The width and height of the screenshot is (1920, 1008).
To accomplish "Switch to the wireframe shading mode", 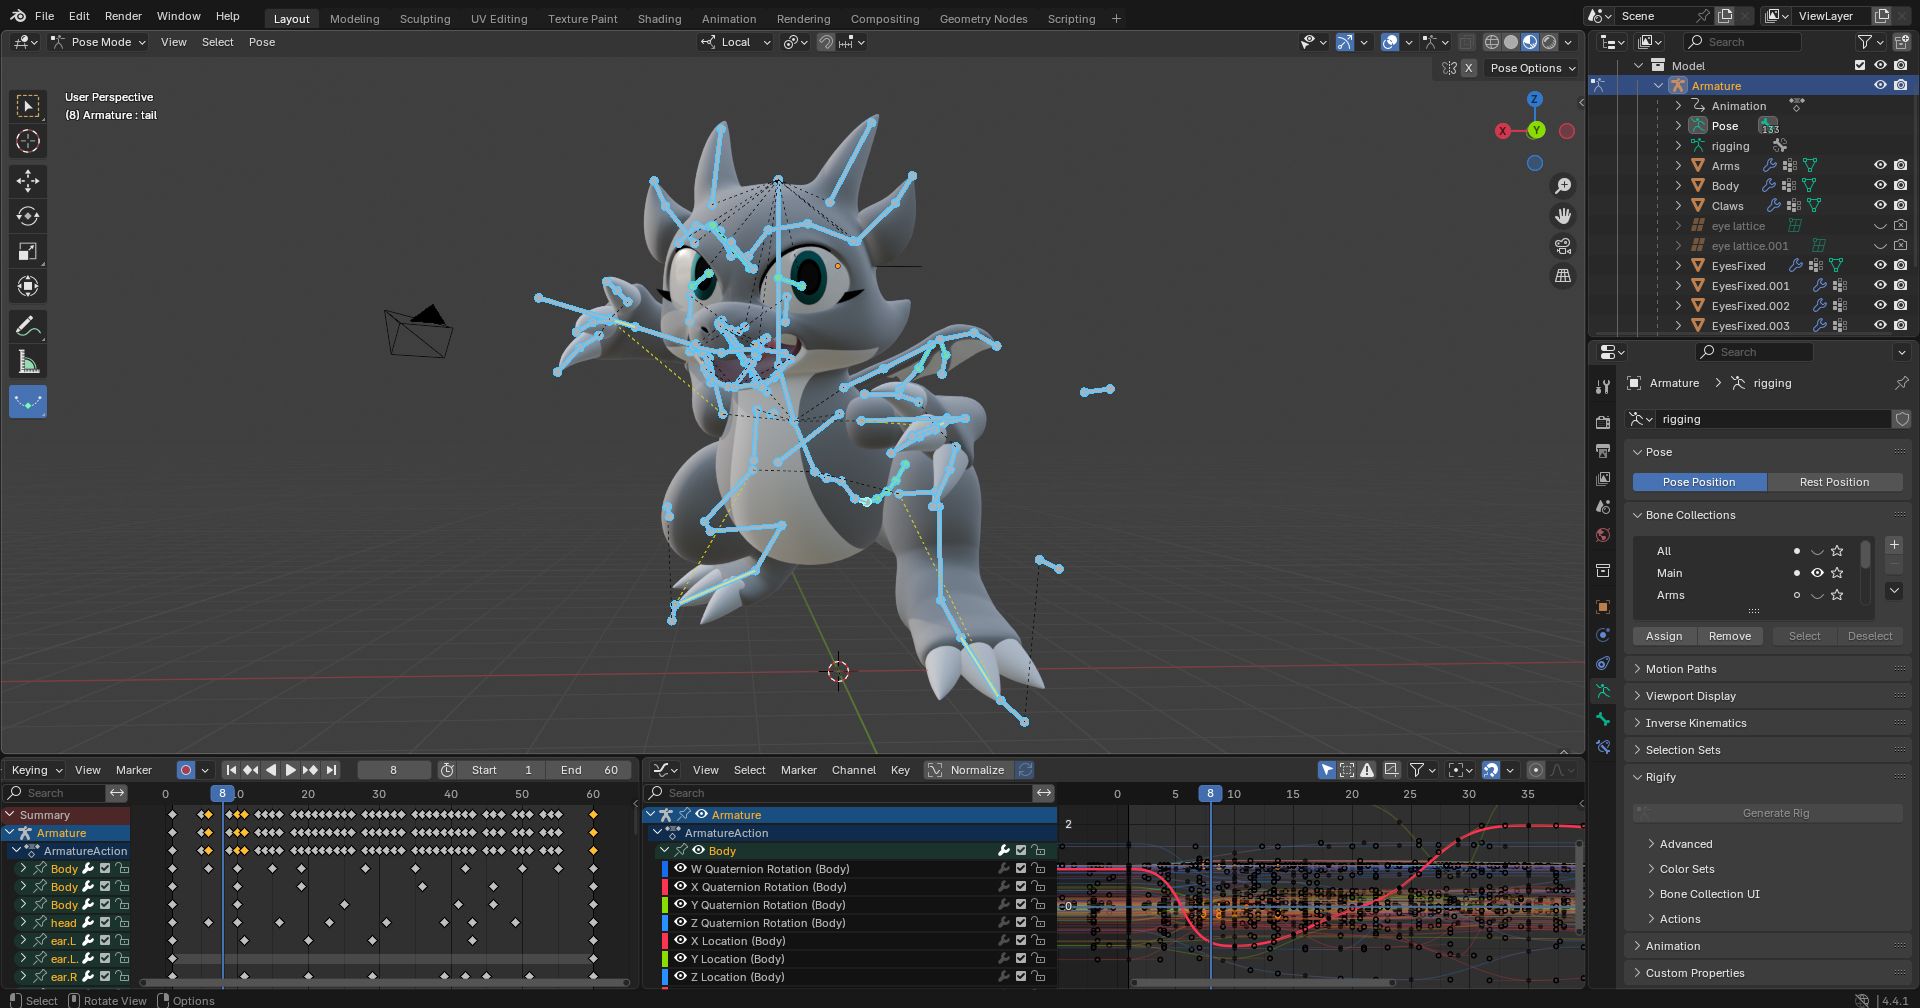I will pos(1492,42).
